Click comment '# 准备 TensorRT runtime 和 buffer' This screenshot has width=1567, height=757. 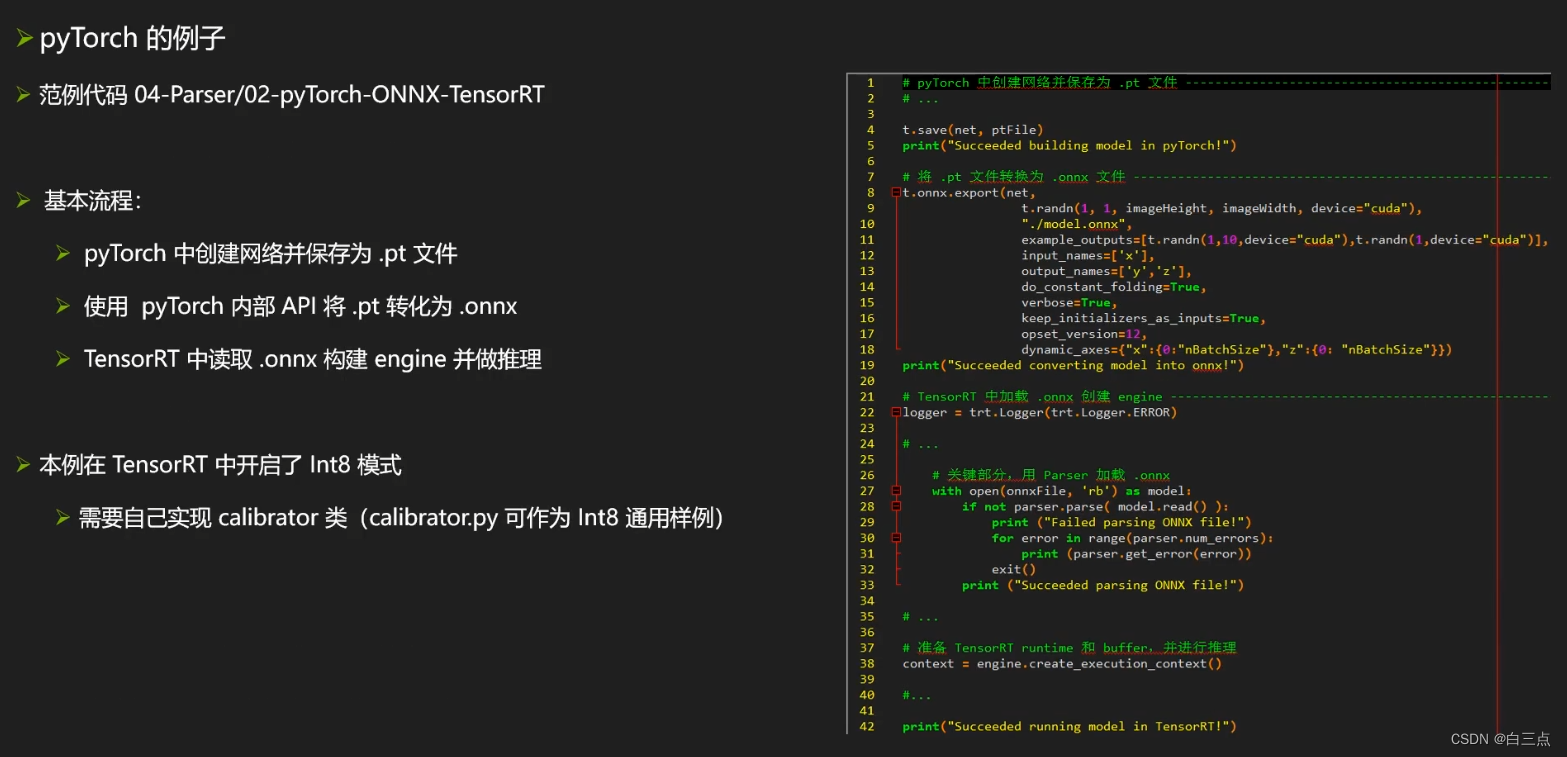pyautogui.click(x=1069, y=647)
